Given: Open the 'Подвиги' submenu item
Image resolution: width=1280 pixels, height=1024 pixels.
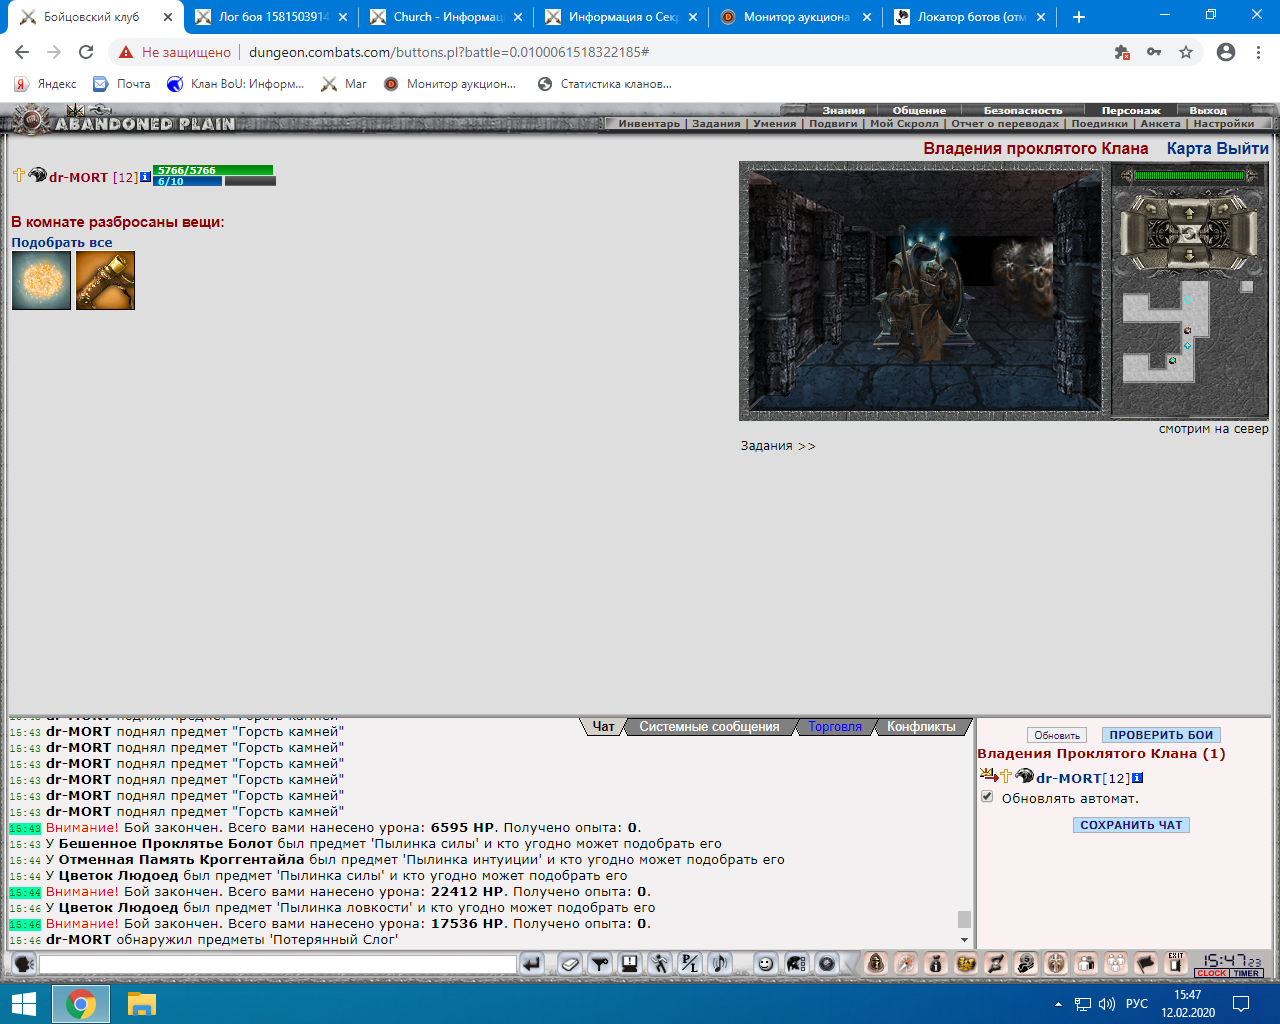Looking at the screenshot, I should pyautogui.click(x=833, y=124).
